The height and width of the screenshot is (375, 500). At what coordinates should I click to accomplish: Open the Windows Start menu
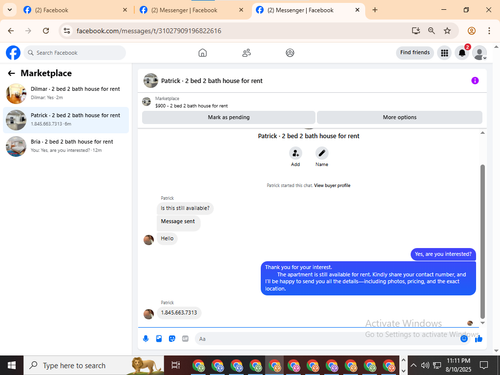pyautogui.click(x=11, y=365)
